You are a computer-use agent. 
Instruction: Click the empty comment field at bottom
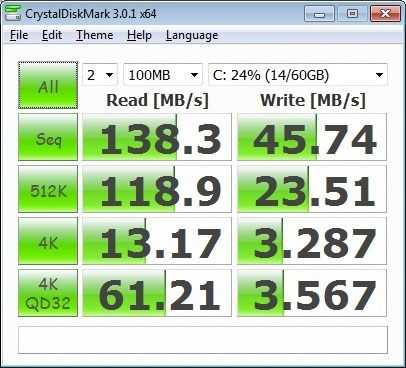203,340
